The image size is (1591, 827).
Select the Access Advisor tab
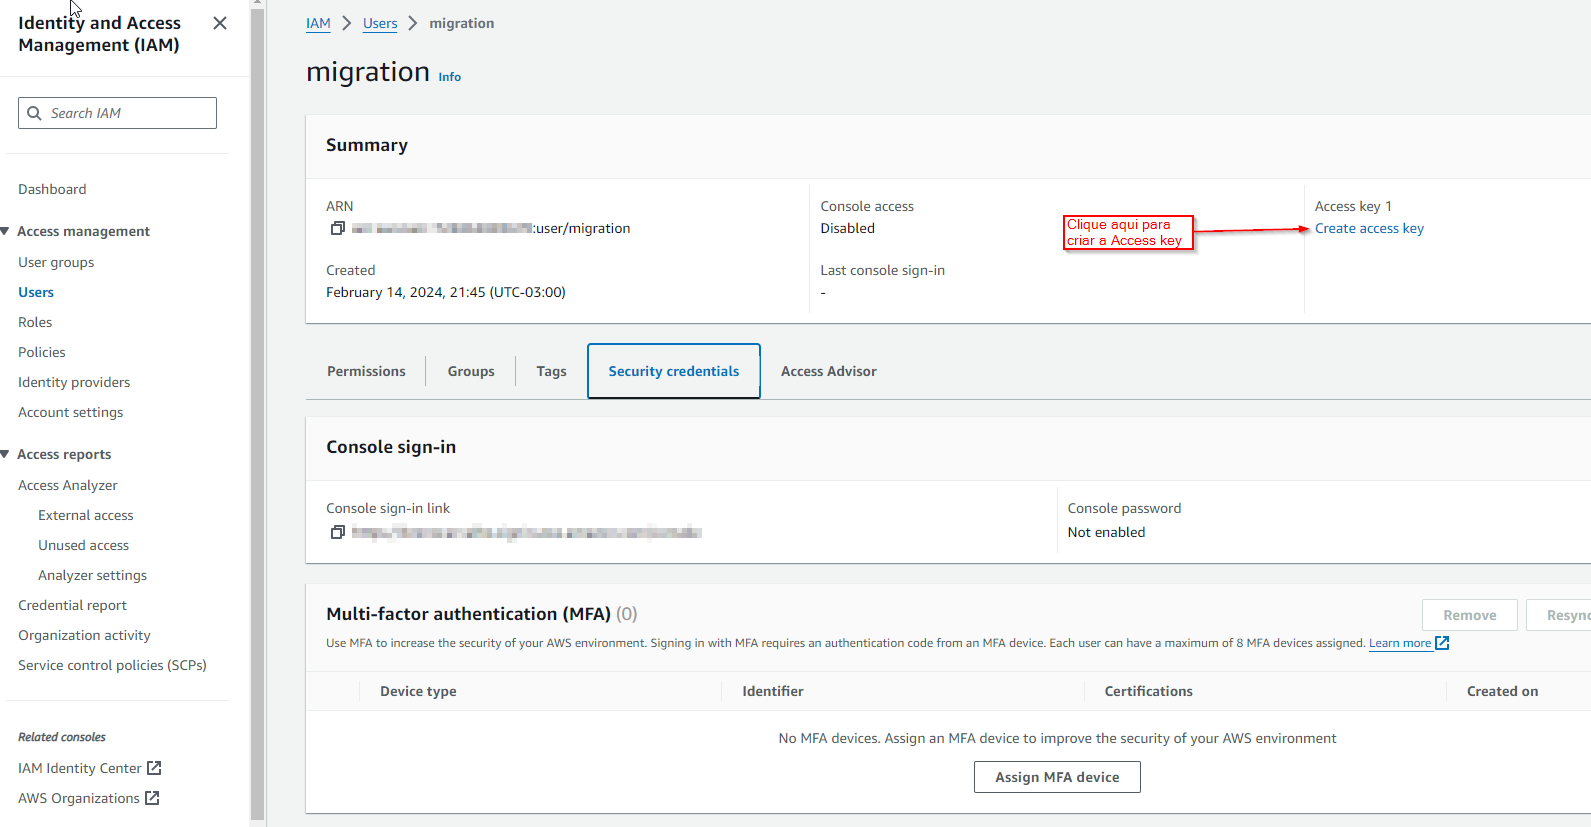828,371
